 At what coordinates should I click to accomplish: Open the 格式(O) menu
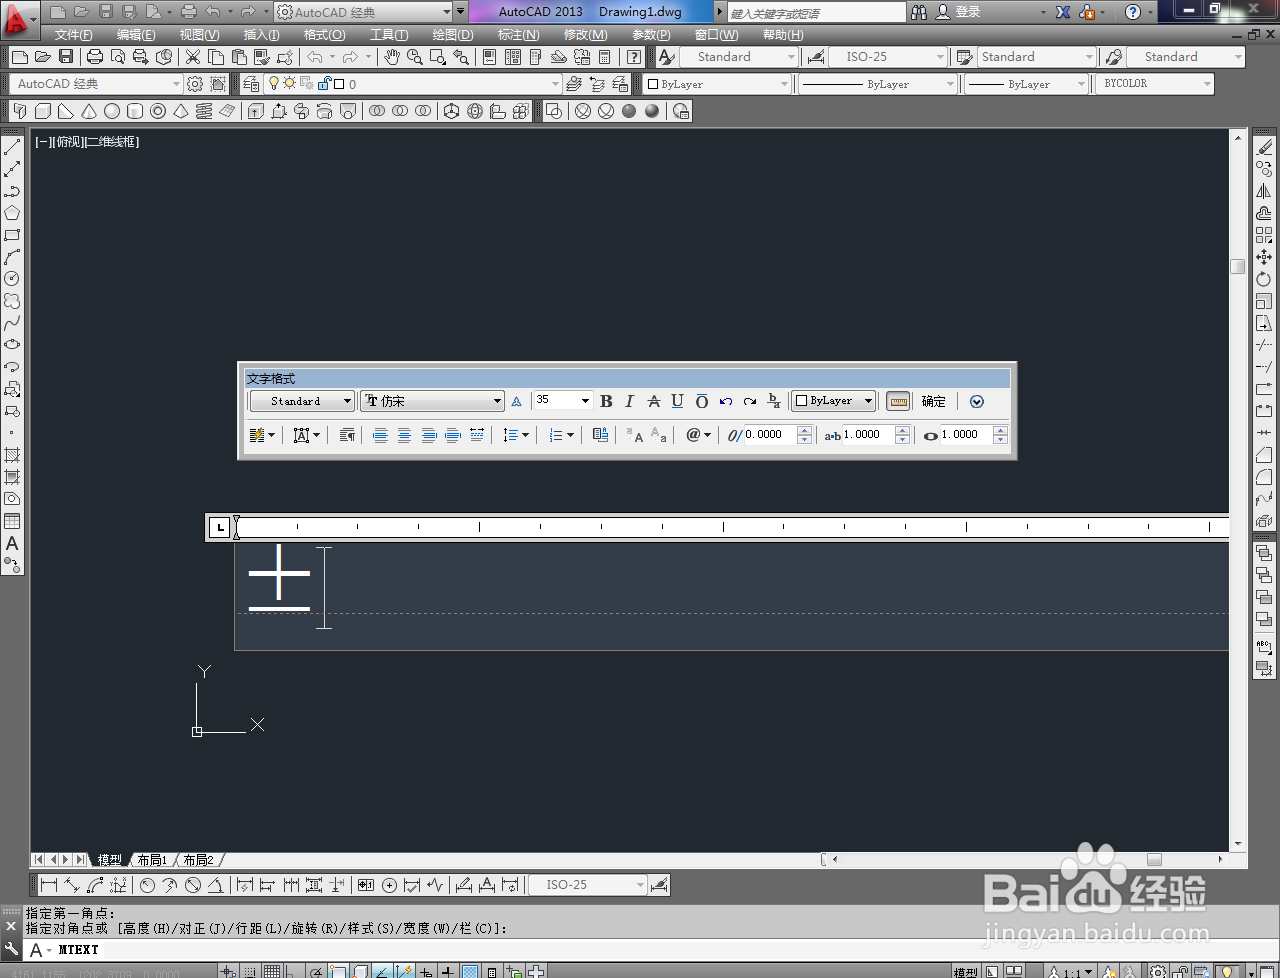[324, 35]
